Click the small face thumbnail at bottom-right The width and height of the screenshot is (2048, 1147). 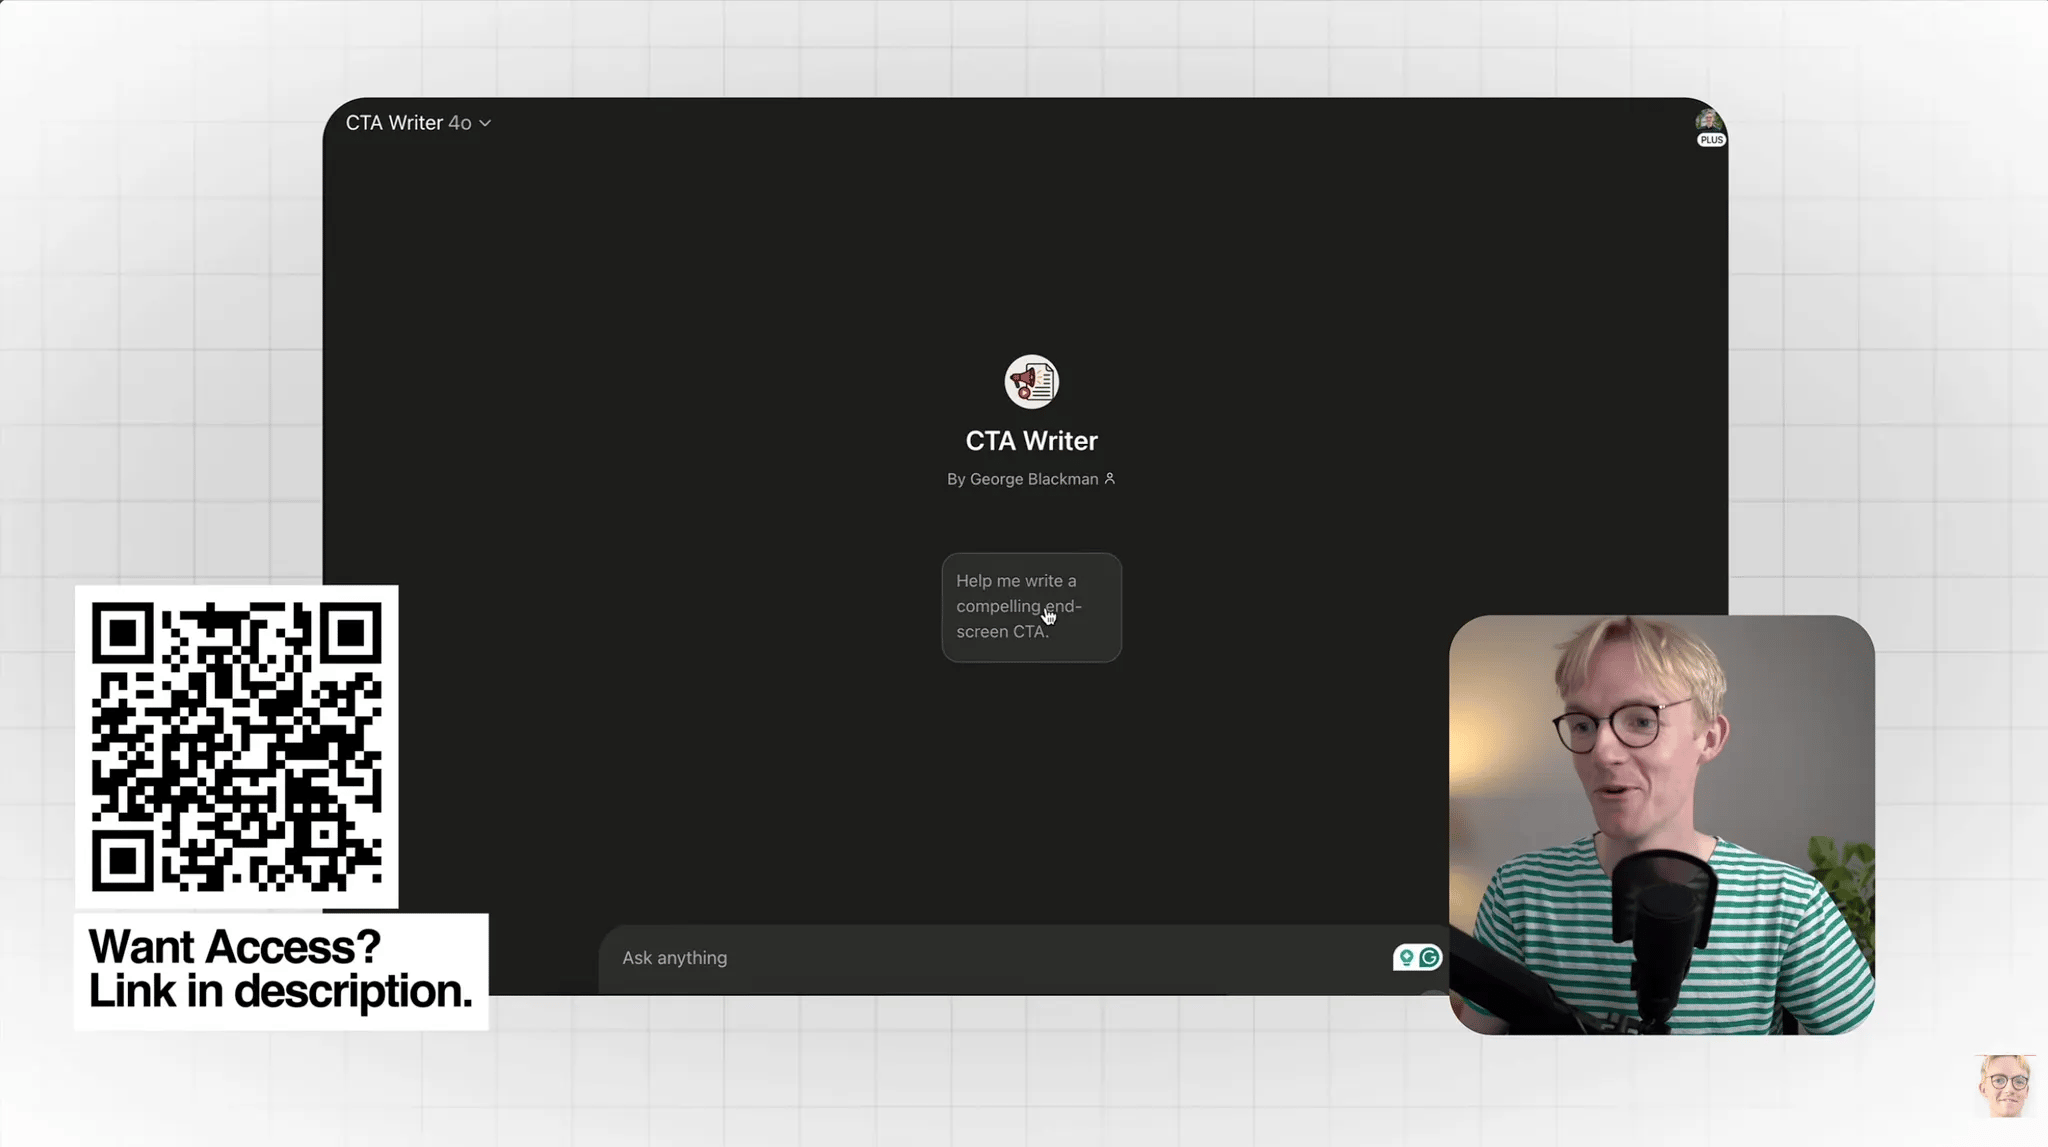(2004, 1085)
